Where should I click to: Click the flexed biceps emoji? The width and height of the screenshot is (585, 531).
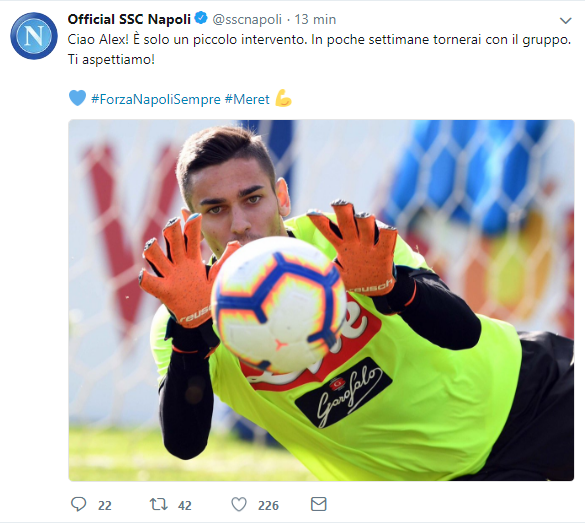pos(283,98)
